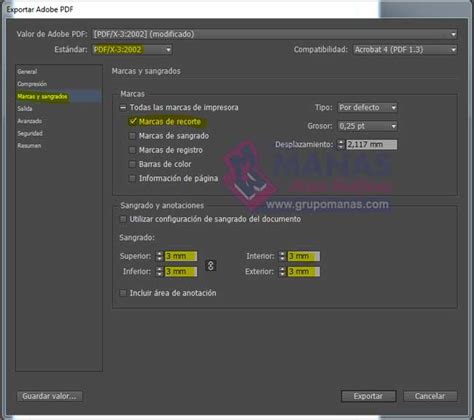Check Utilizar configuración de sangrado del documento

click(123, 219)
